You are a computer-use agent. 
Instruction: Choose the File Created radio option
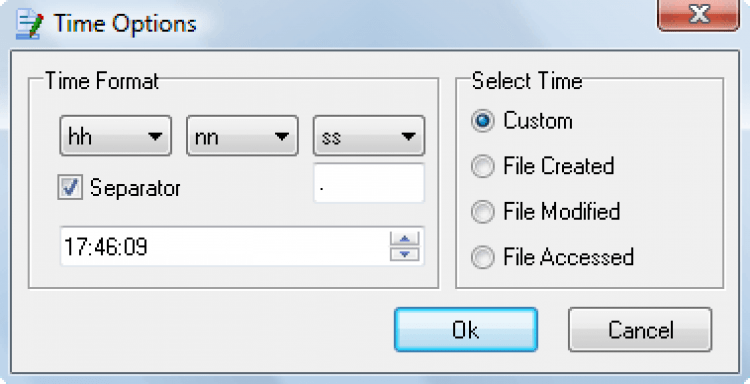tap(482, 166)
